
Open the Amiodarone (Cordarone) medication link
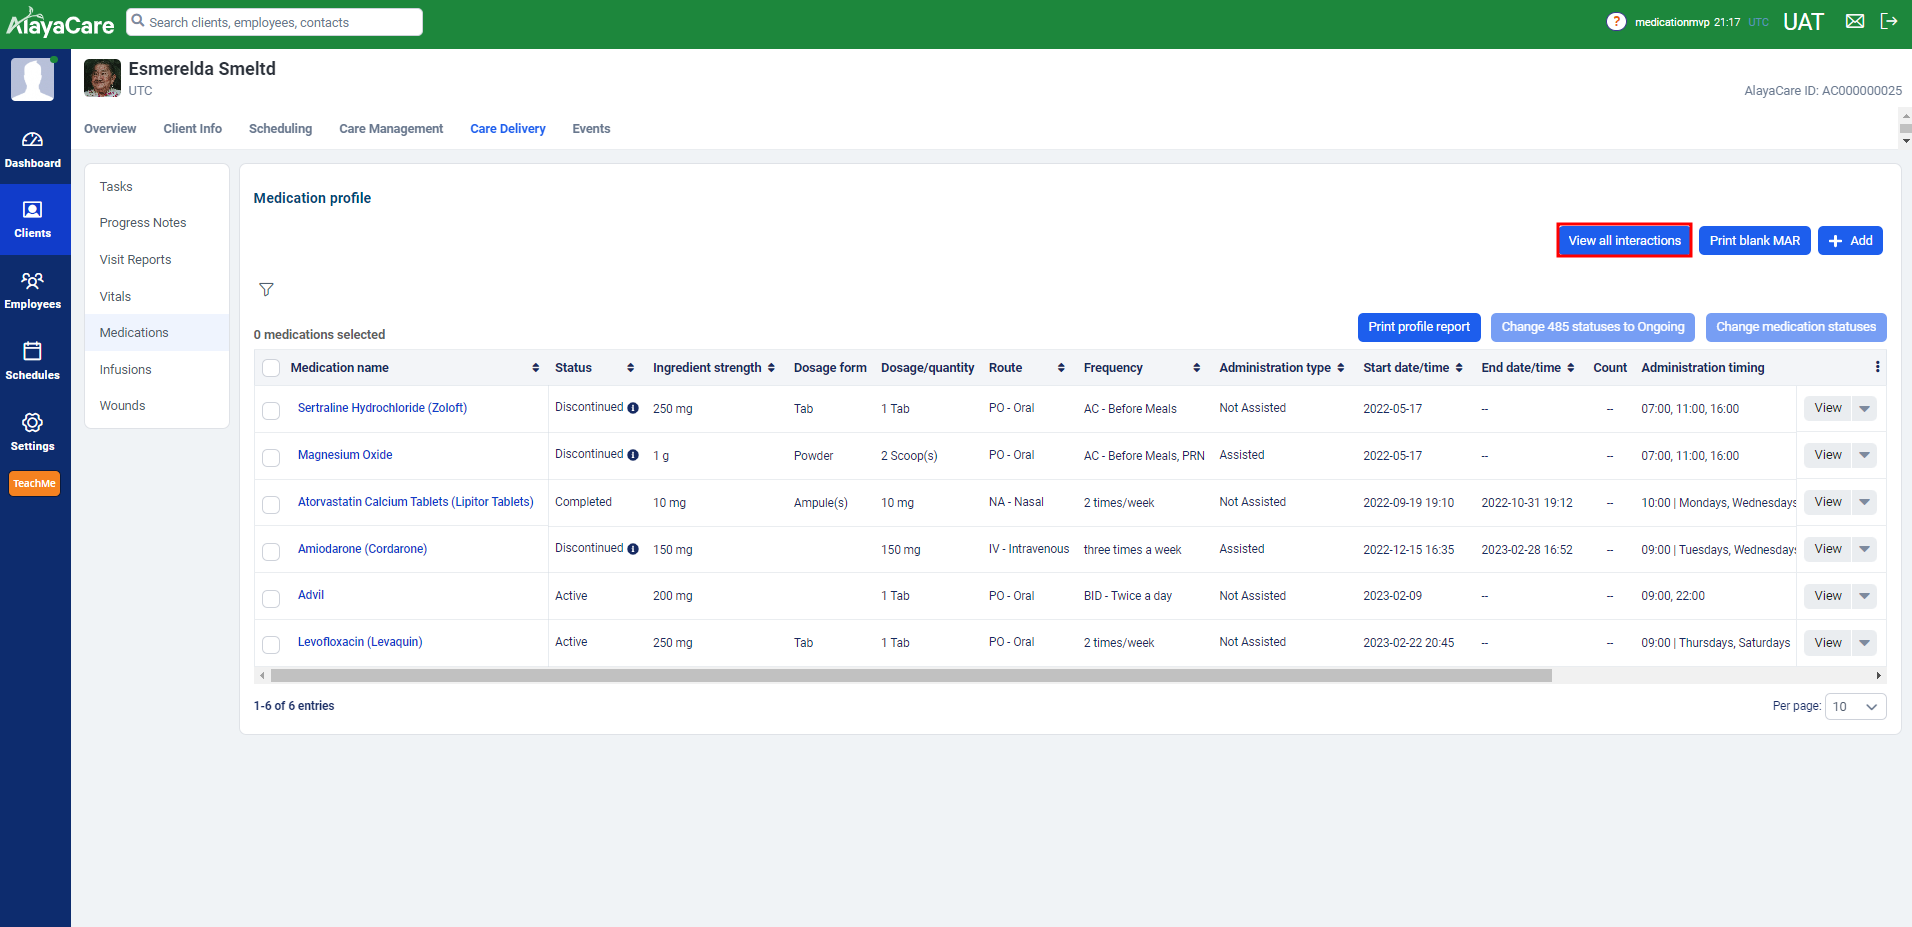(x=362, y=549)
